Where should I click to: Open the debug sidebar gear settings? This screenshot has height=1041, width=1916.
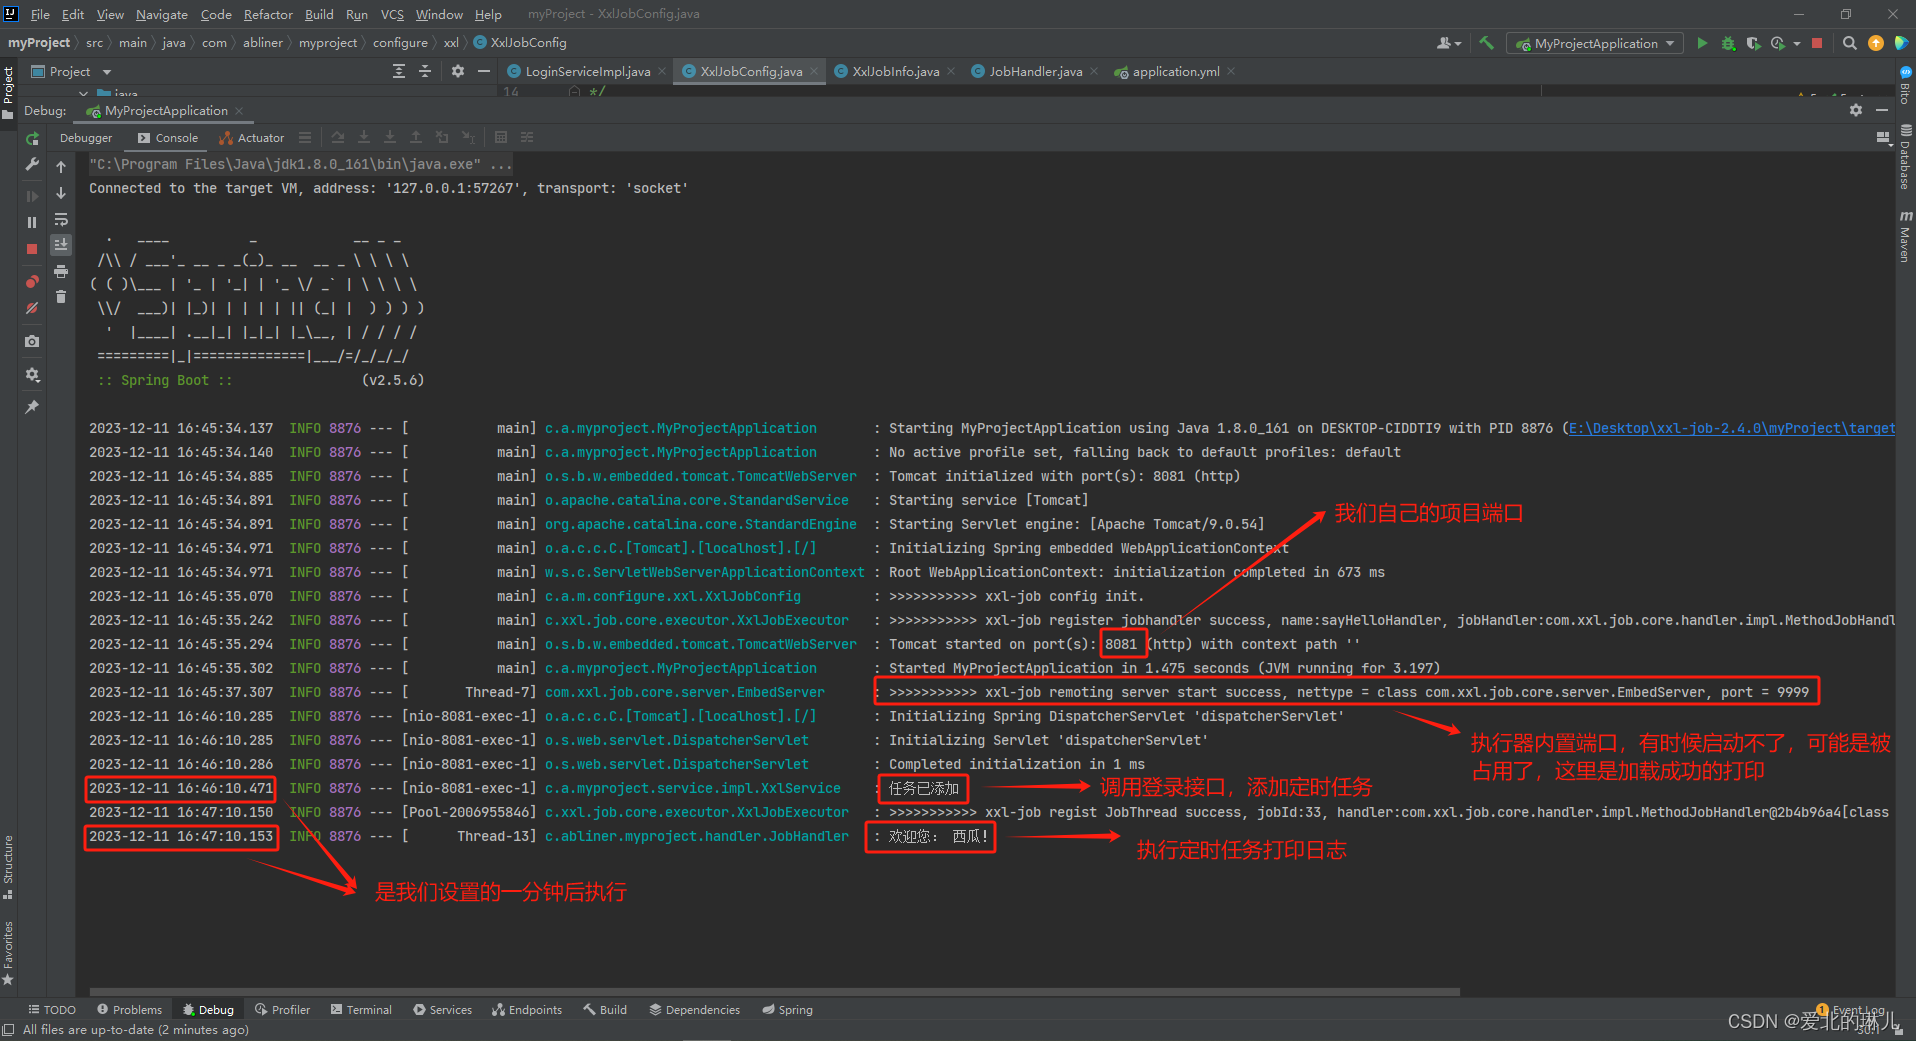[x=32, y=374]
